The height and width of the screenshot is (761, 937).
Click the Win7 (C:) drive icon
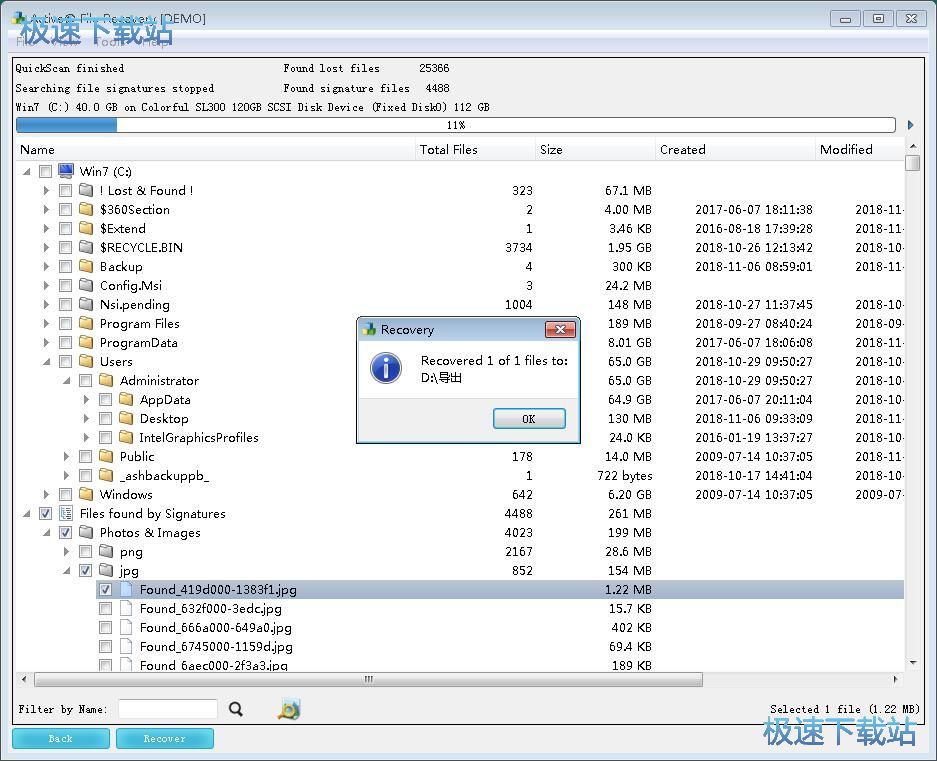(66, 171)
